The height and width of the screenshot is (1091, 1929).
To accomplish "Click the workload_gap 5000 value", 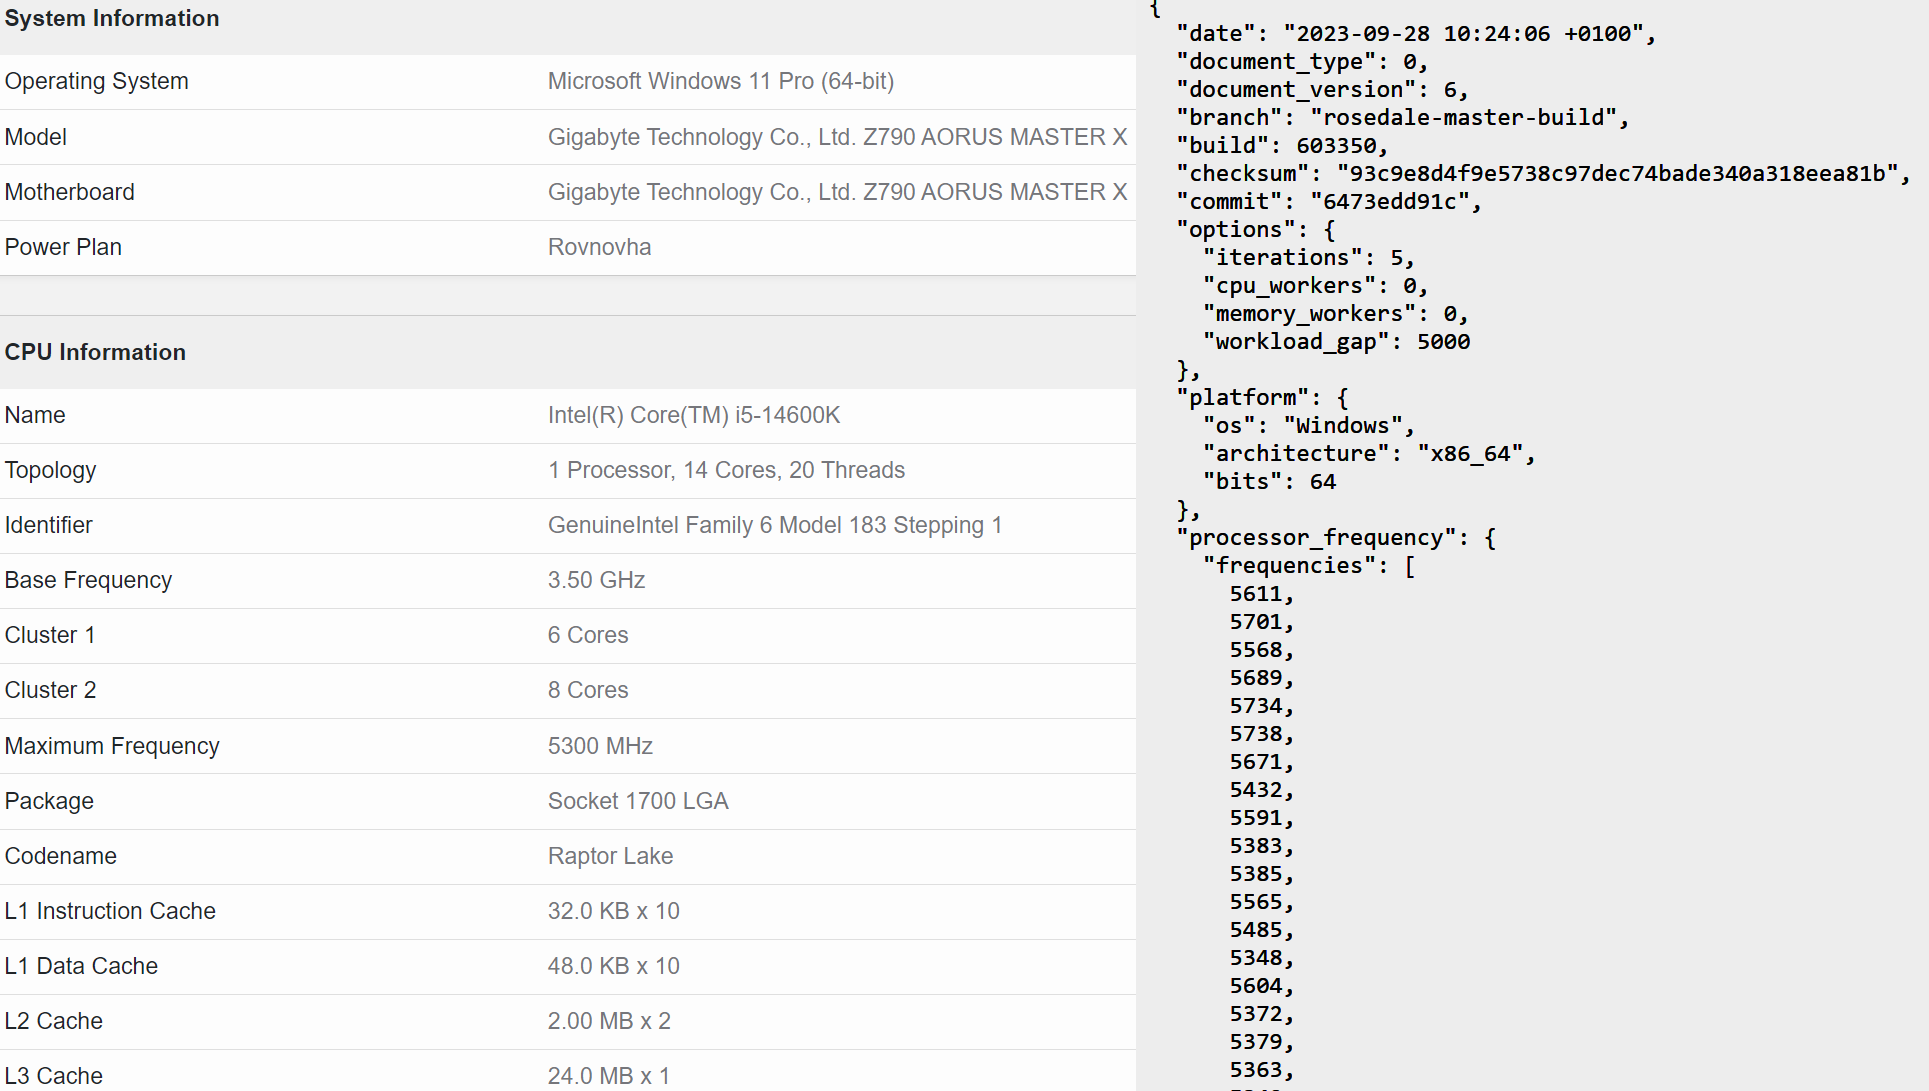I will coord(1443,342).
